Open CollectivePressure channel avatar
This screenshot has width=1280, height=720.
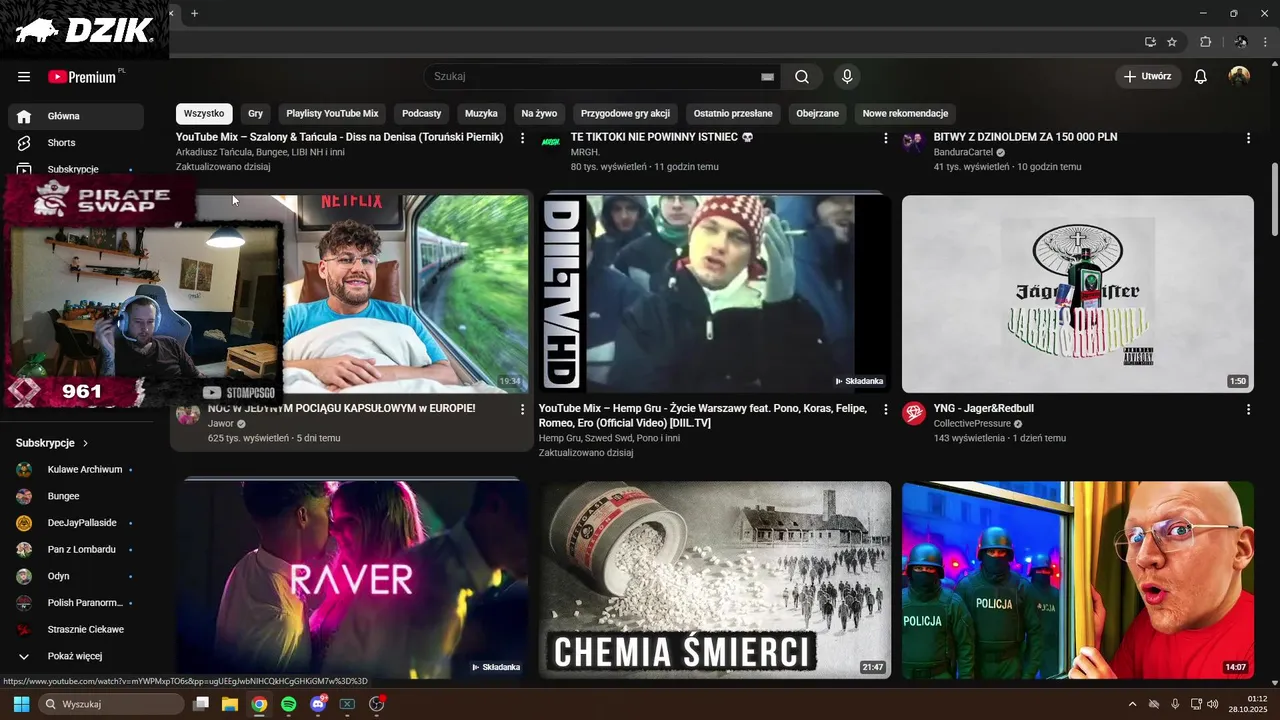pos(914,413)
